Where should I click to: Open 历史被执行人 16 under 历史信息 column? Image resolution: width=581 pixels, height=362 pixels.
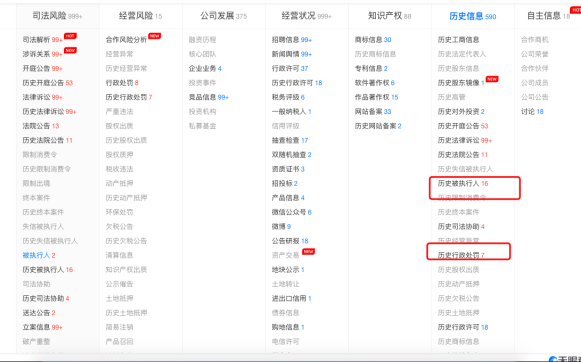463,183
